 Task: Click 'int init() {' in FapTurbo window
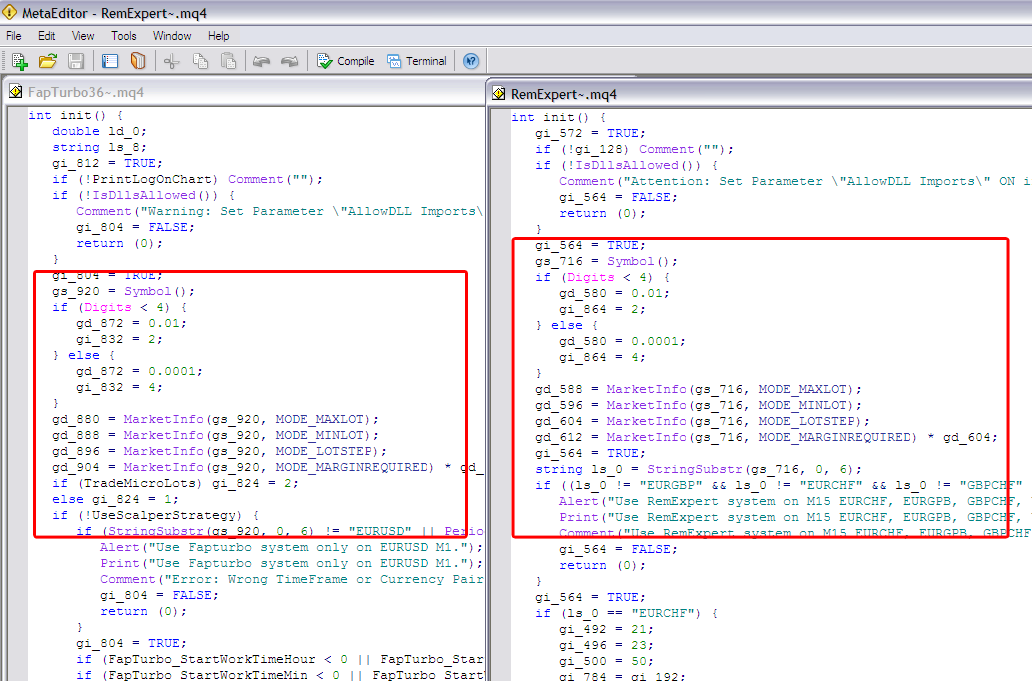pyautogui.click(x=75, y=115)
